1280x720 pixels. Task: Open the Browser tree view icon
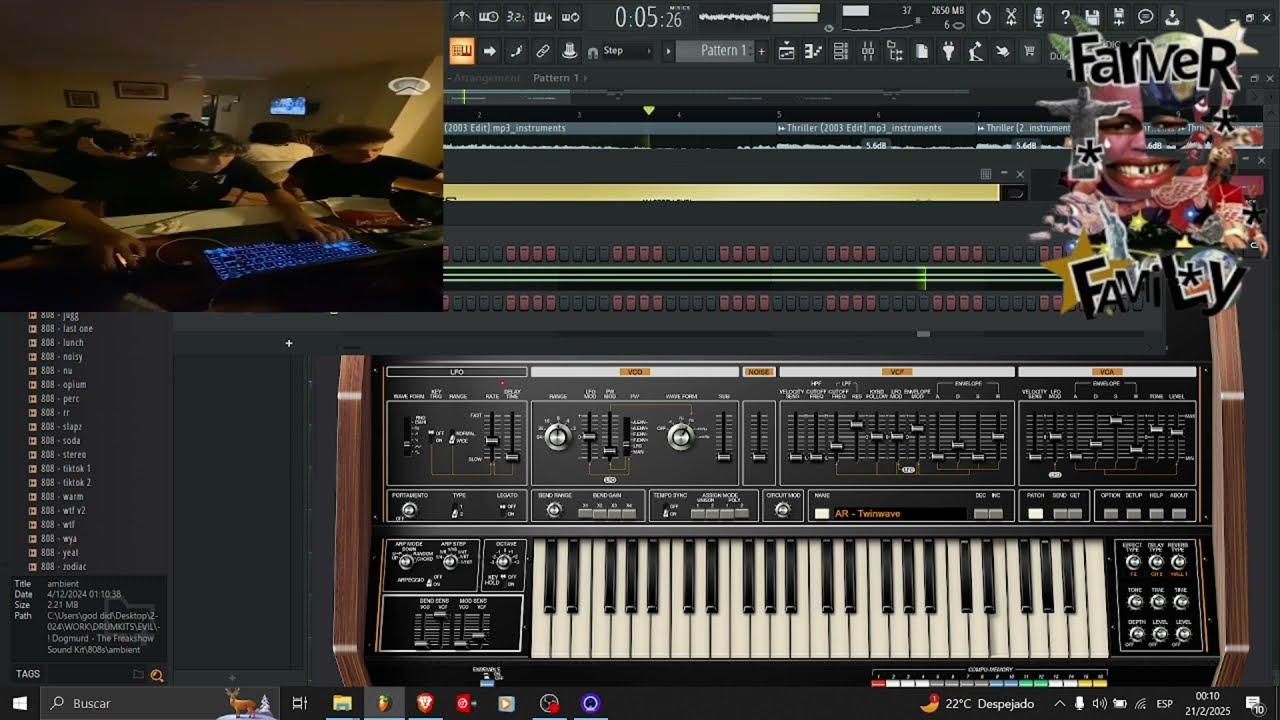pyautogui.click(x=895, y=51)
